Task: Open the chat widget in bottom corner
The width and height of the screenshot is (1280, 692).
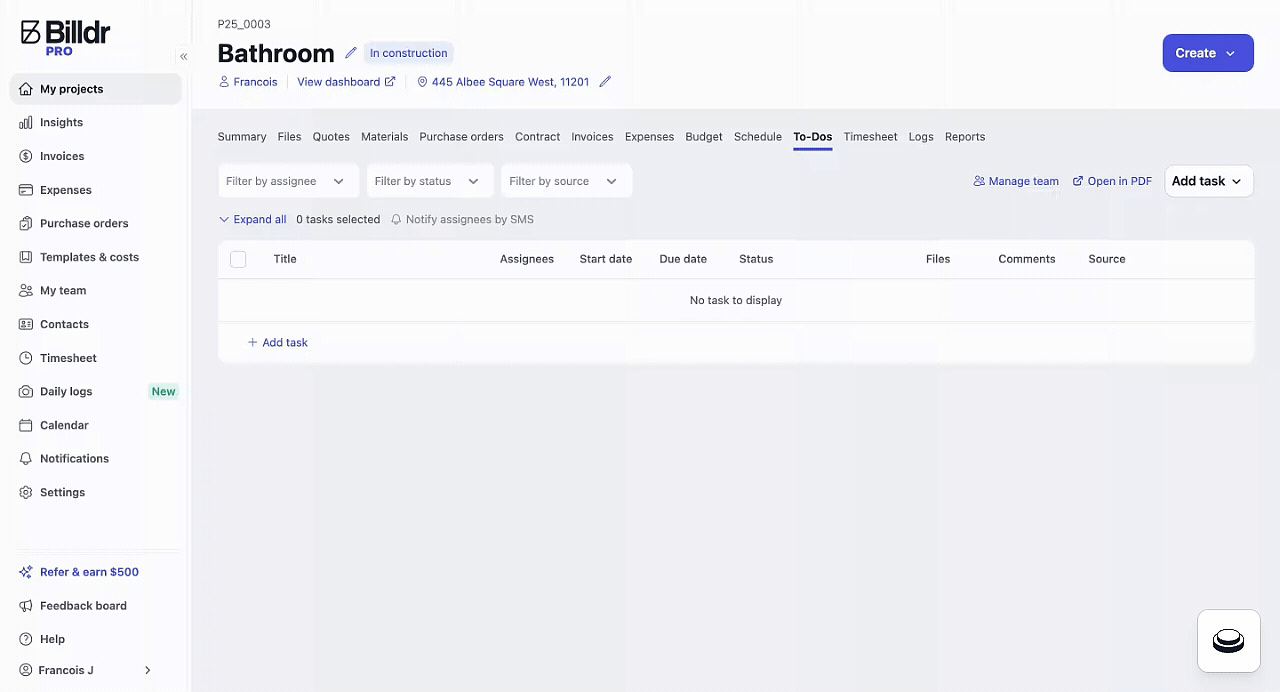Action: [x=1228, y=641]
